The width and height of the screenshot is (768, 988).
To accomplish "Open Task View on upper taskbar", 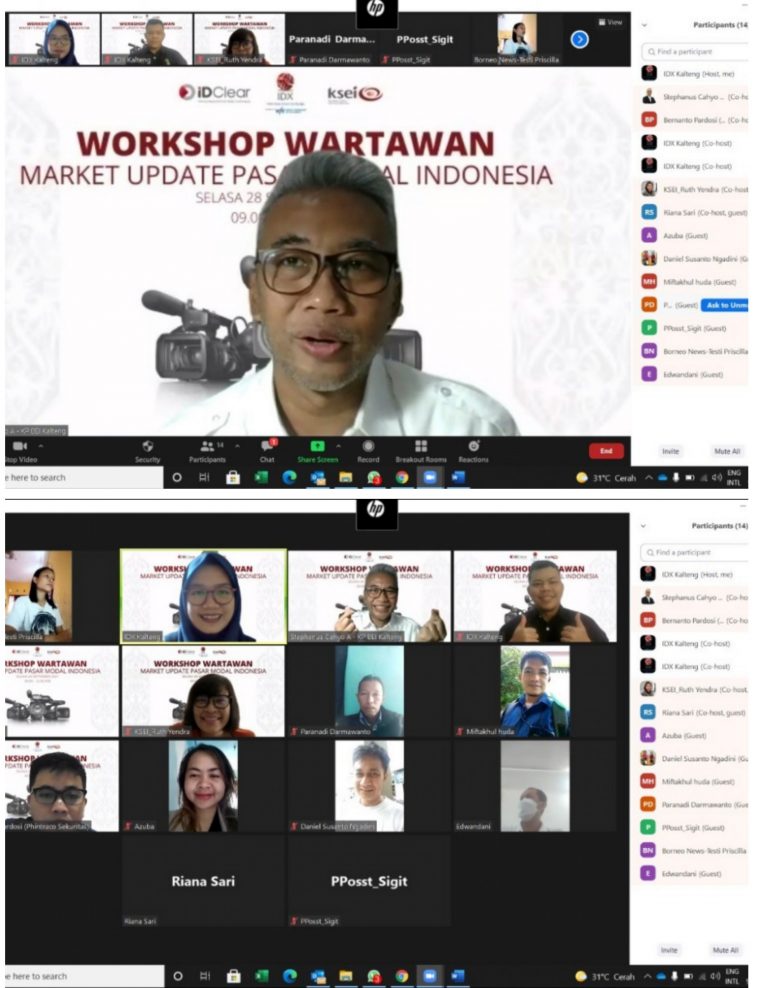I will pos(204,478).
